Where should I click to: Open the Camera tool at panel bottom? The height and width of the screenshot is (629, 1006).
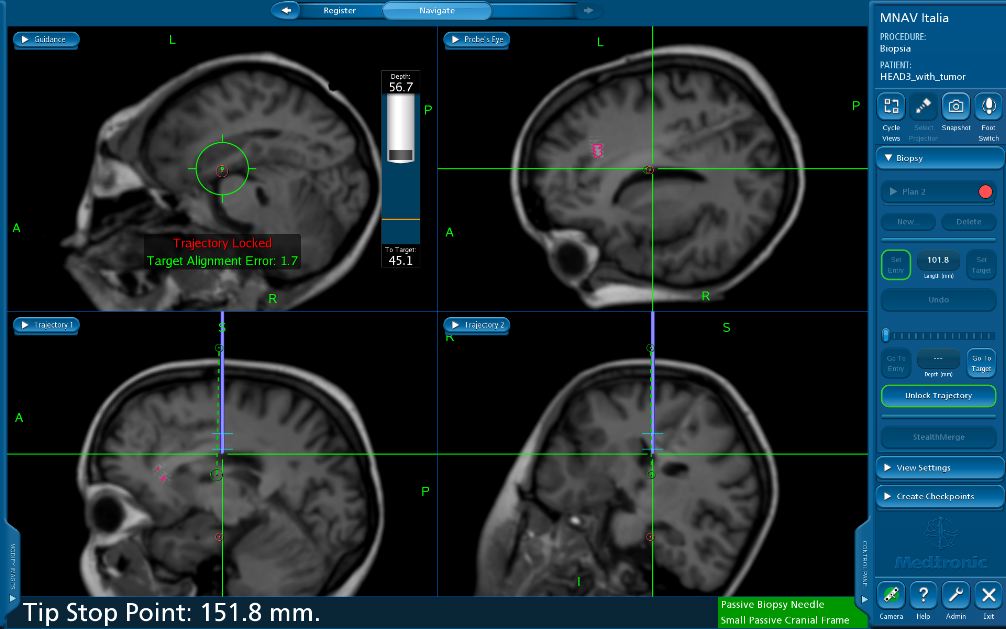[891, 596]
